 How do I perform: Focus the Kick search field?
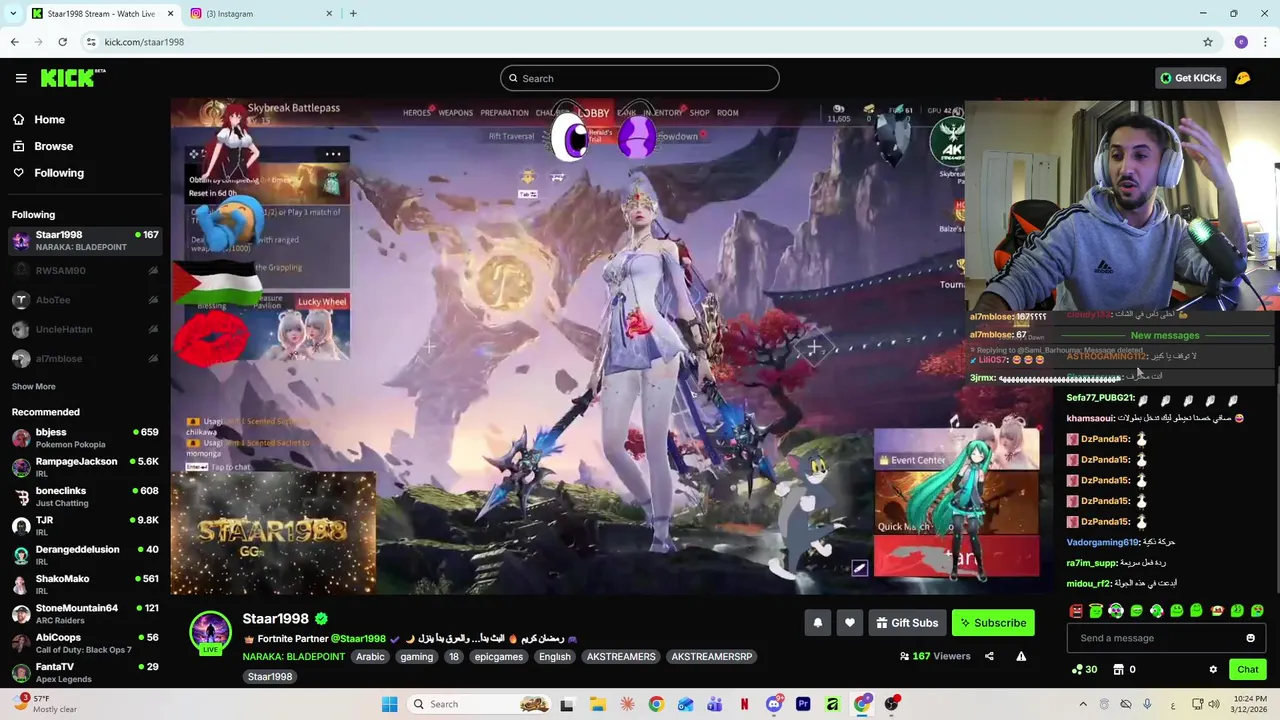640,78
